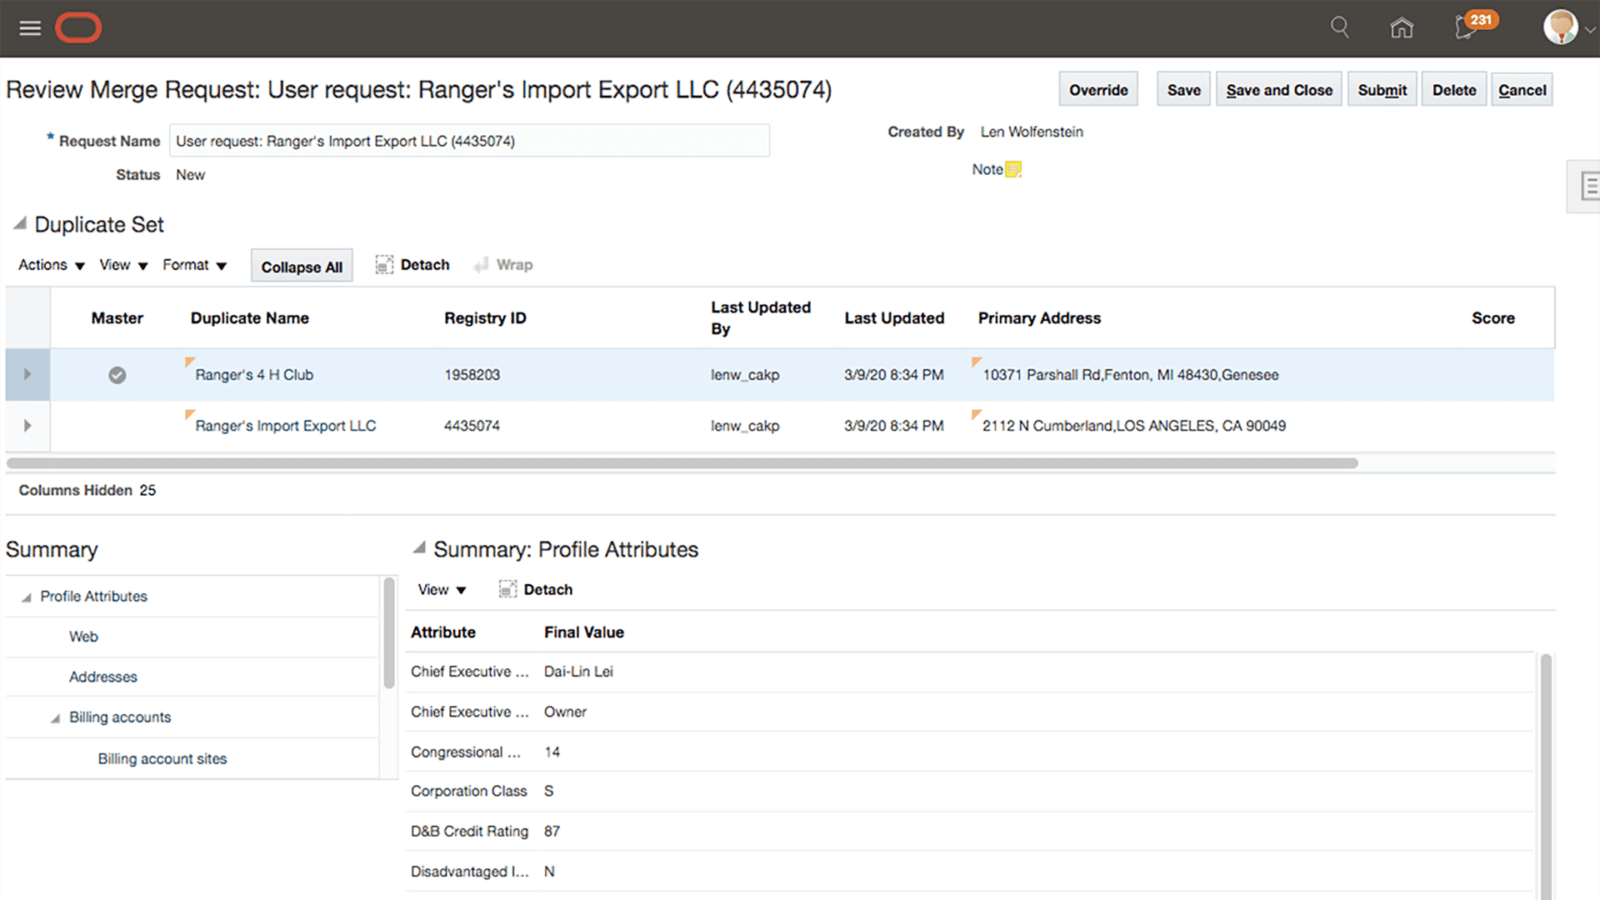Click the Save button

[x=1184, y=90]
